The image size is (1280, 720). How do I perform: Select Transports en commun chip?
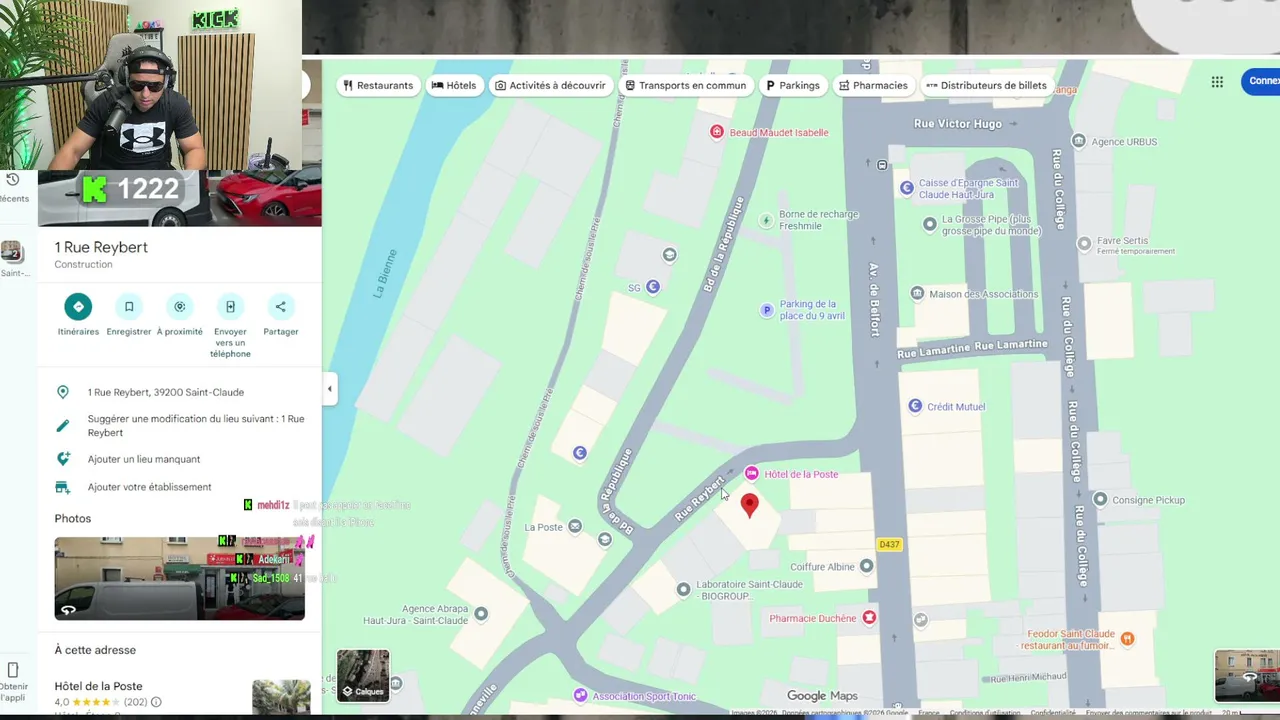point(686,85)
